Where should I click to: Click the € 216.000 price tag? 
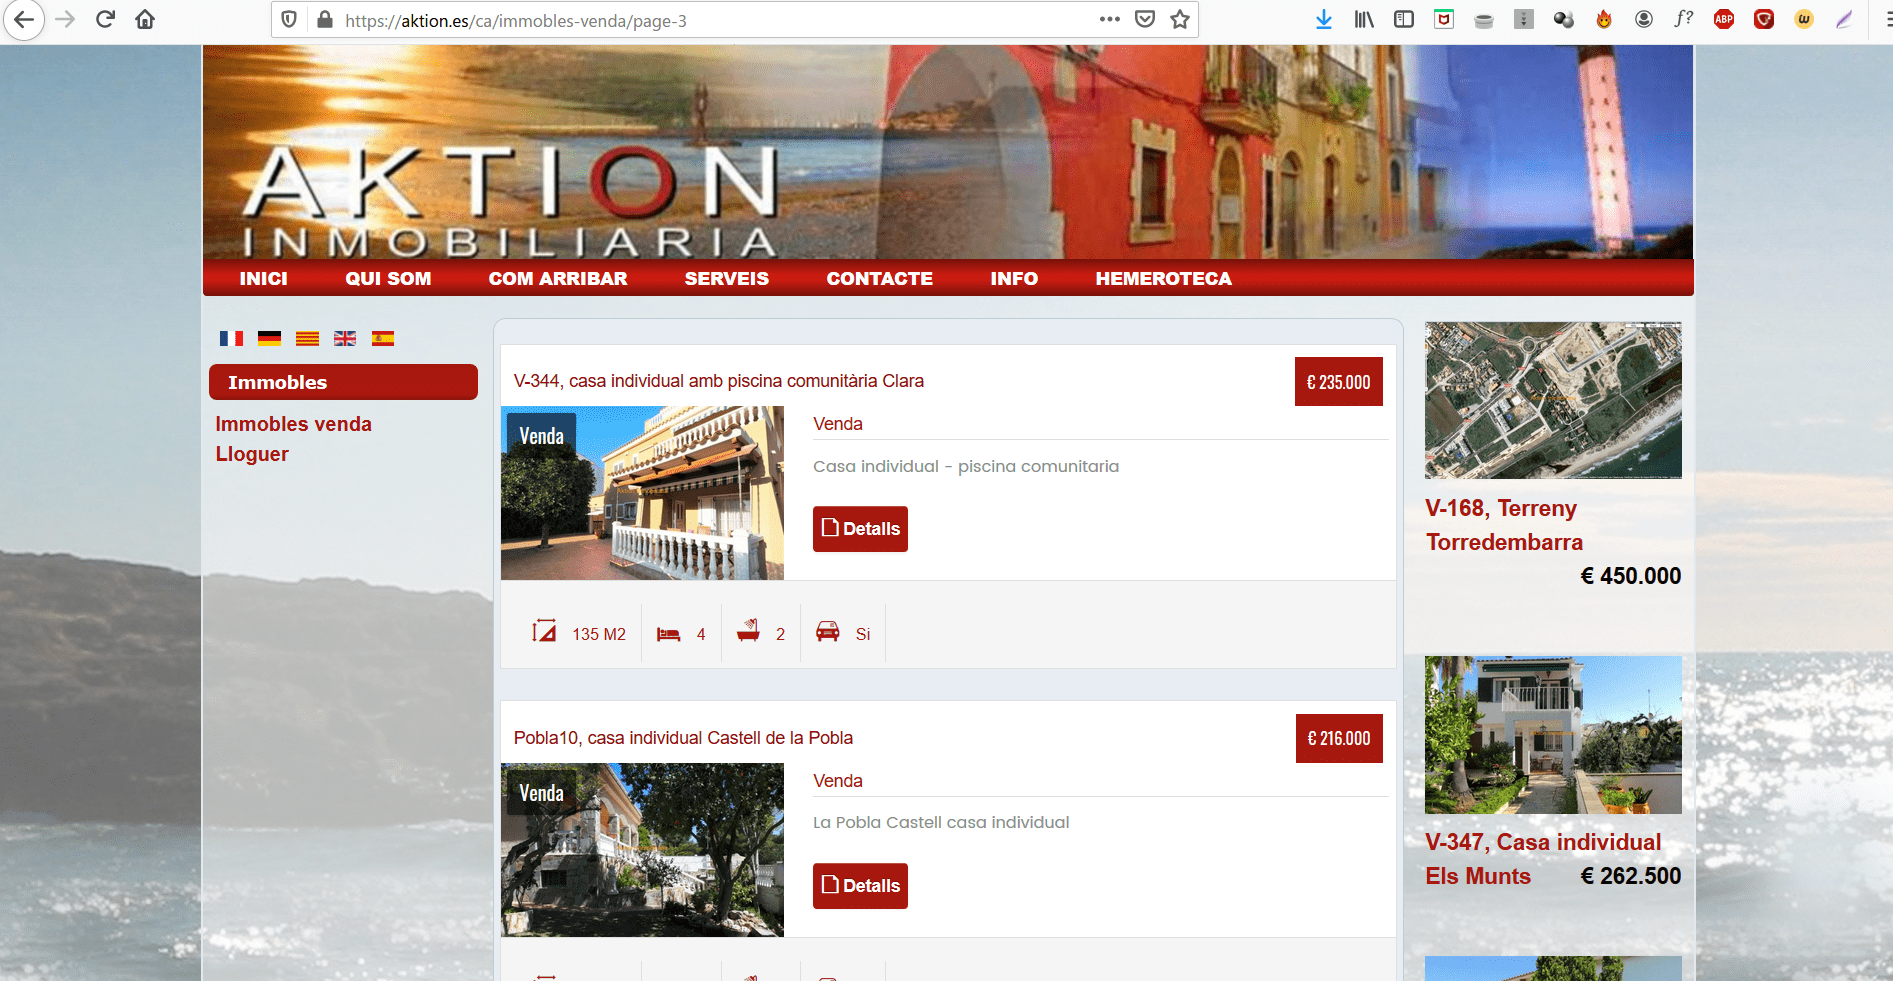(1339, 739)
